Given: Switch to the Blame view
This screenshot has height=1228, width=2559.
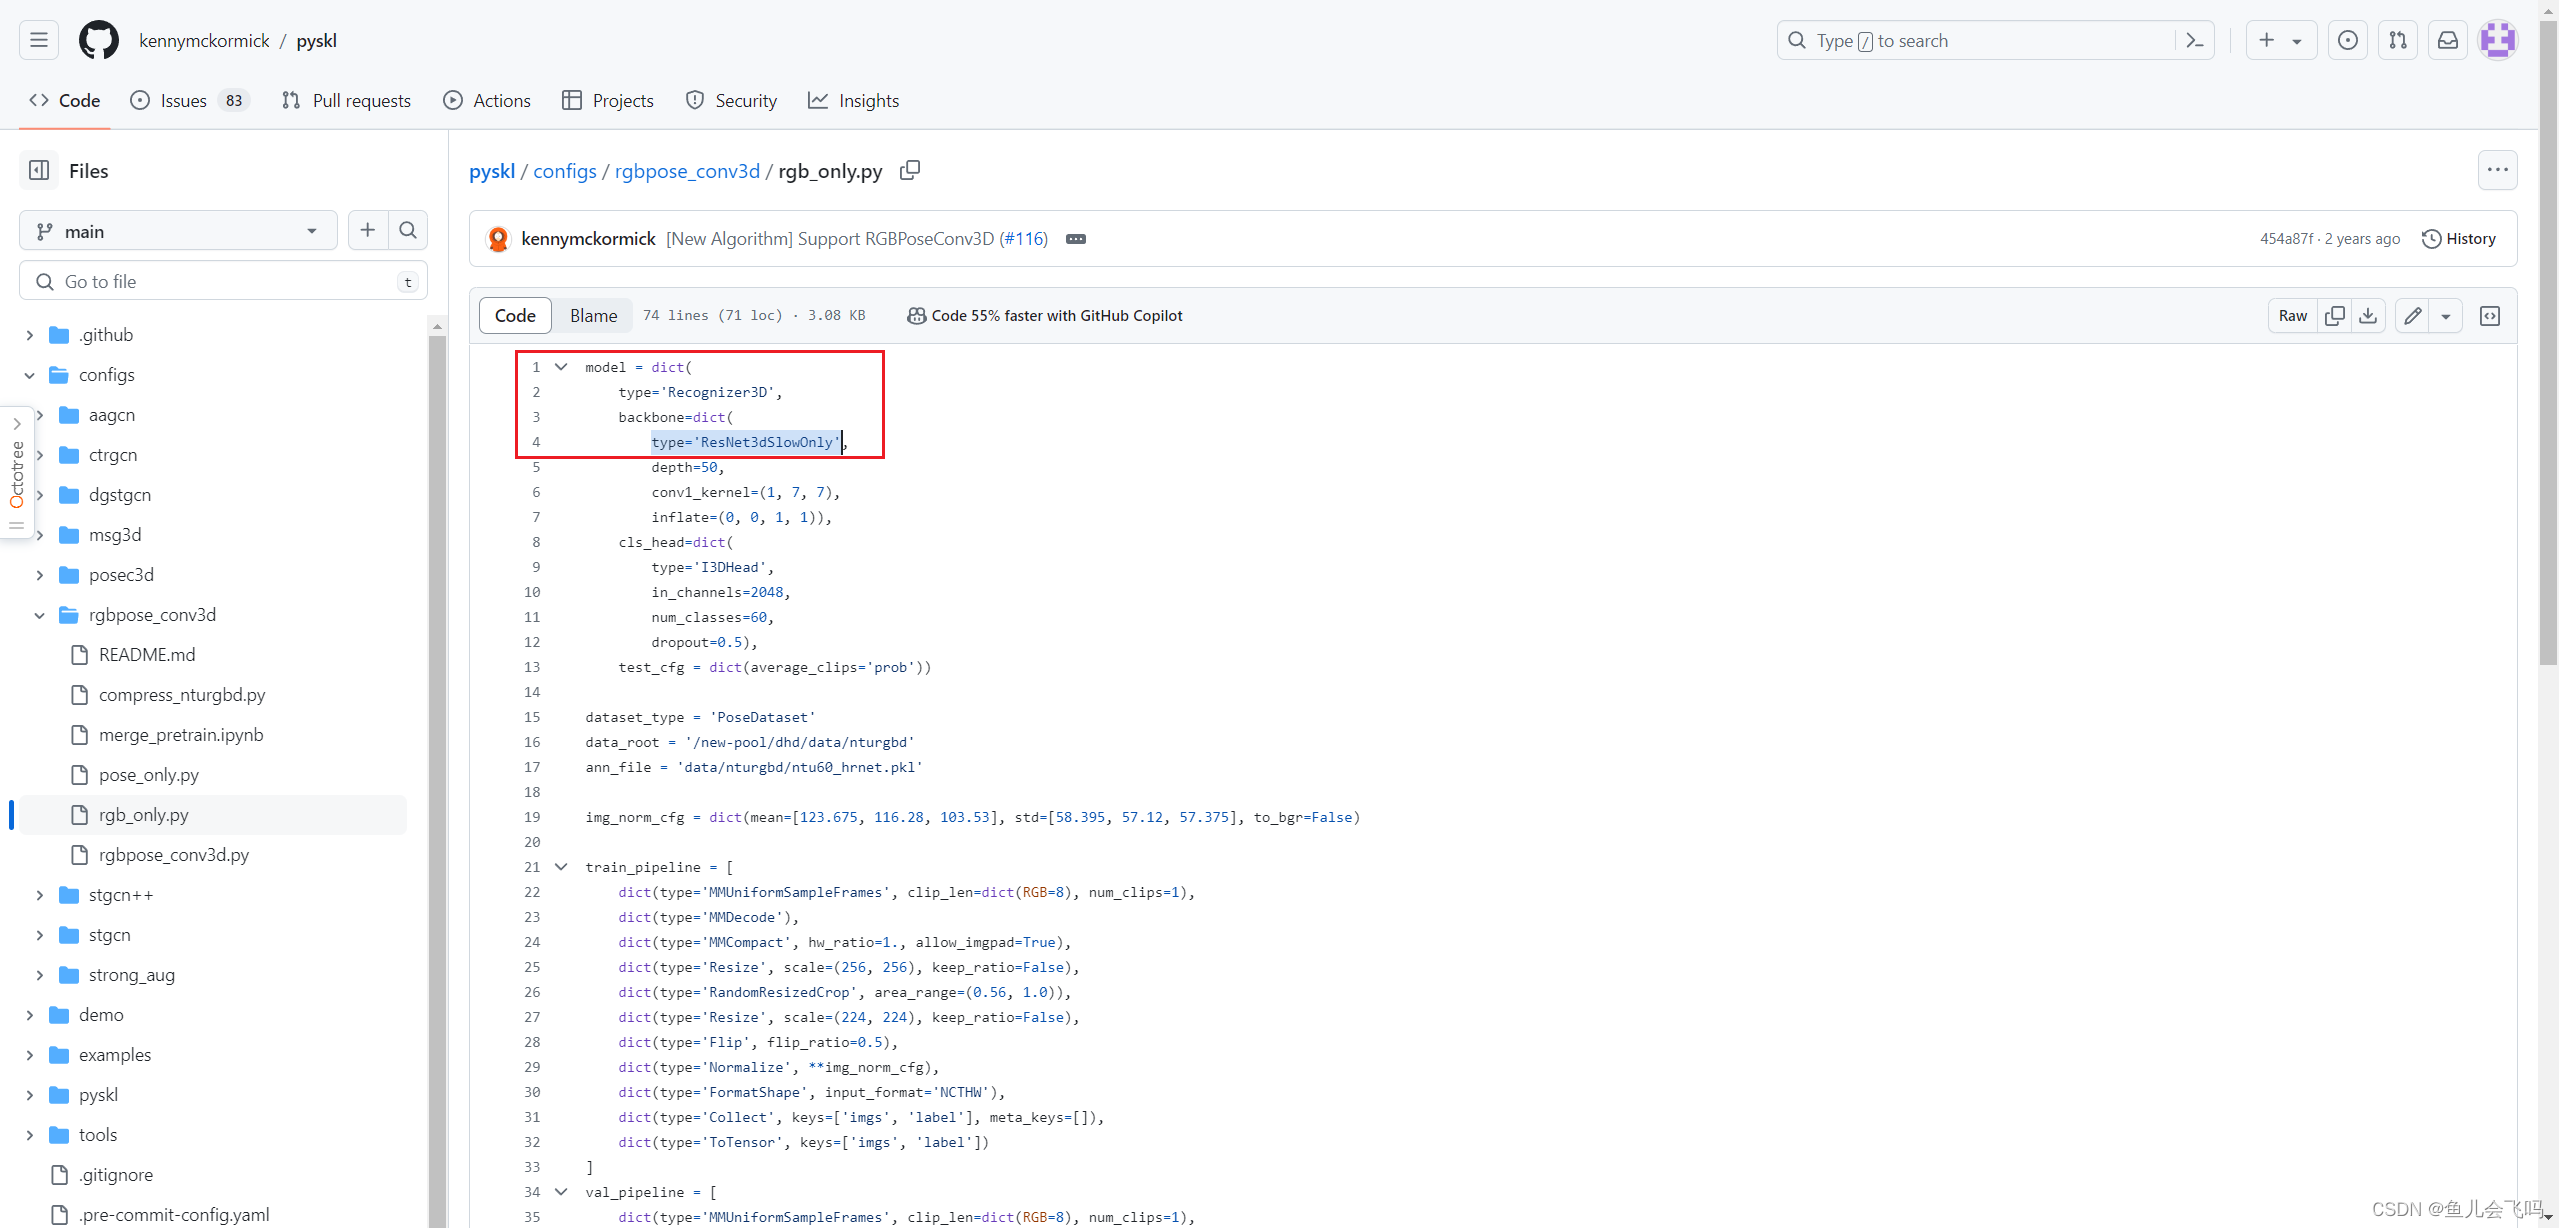Looking at the screenshot, I should point(593,316).
